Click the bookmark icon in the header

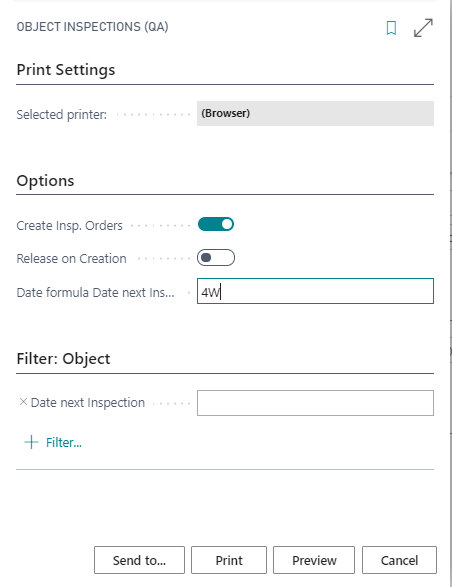coord(391,28)
